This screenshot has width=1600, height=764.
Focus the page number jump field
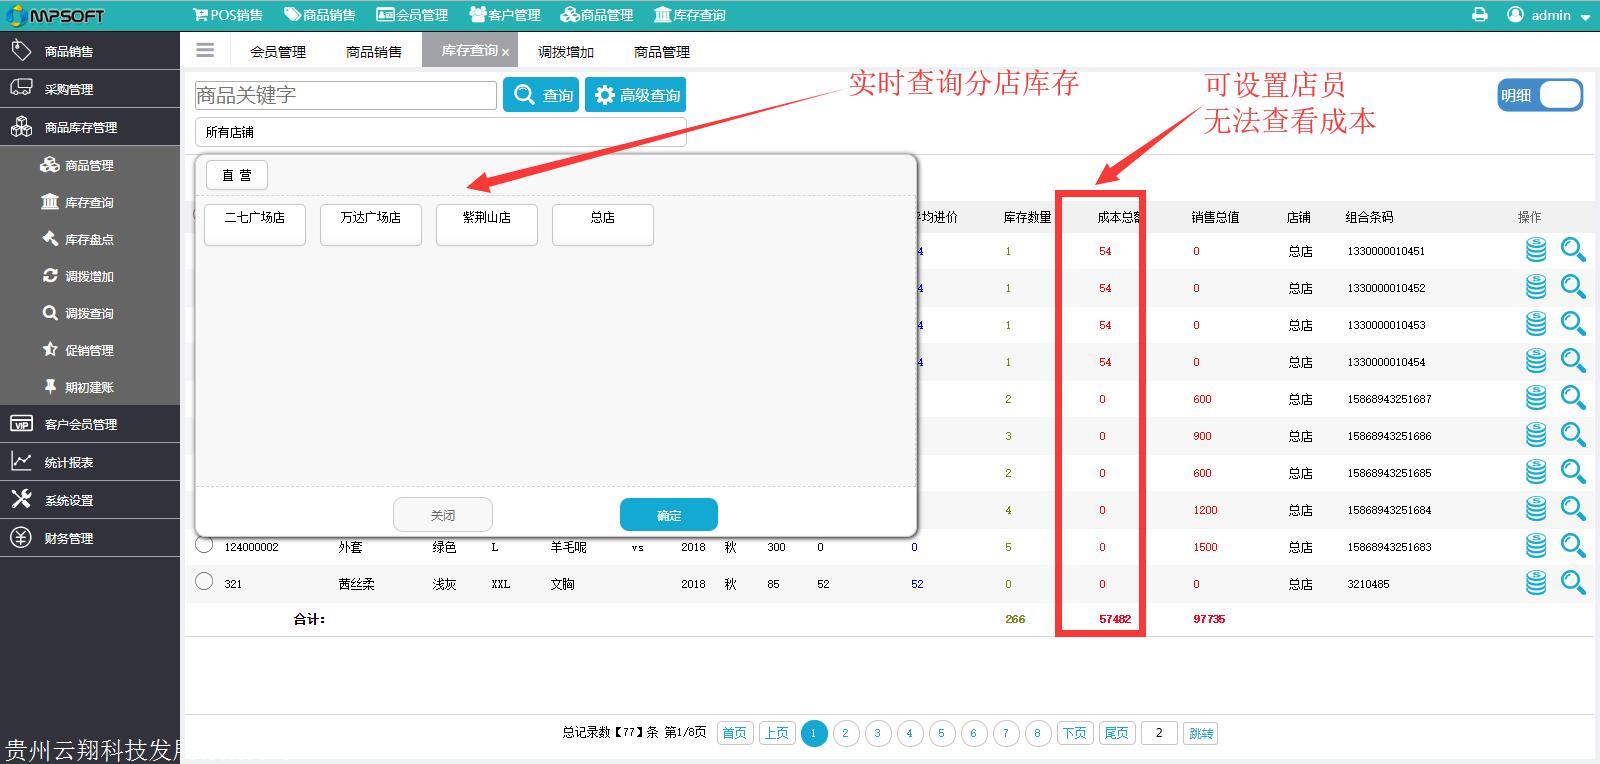point(1159,733)
